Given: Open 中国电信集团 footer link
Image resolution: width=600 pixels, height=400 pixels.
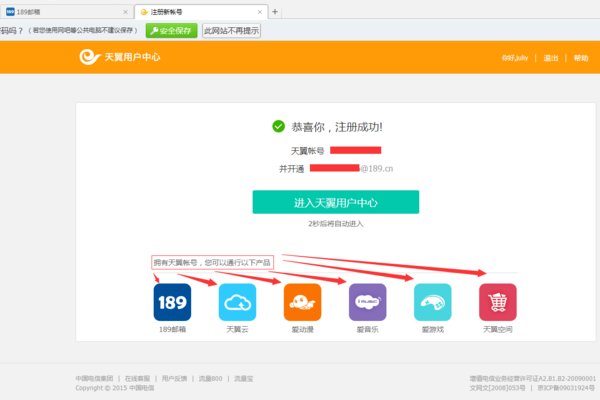Looking at the screenshot, I should pos(94,379).
